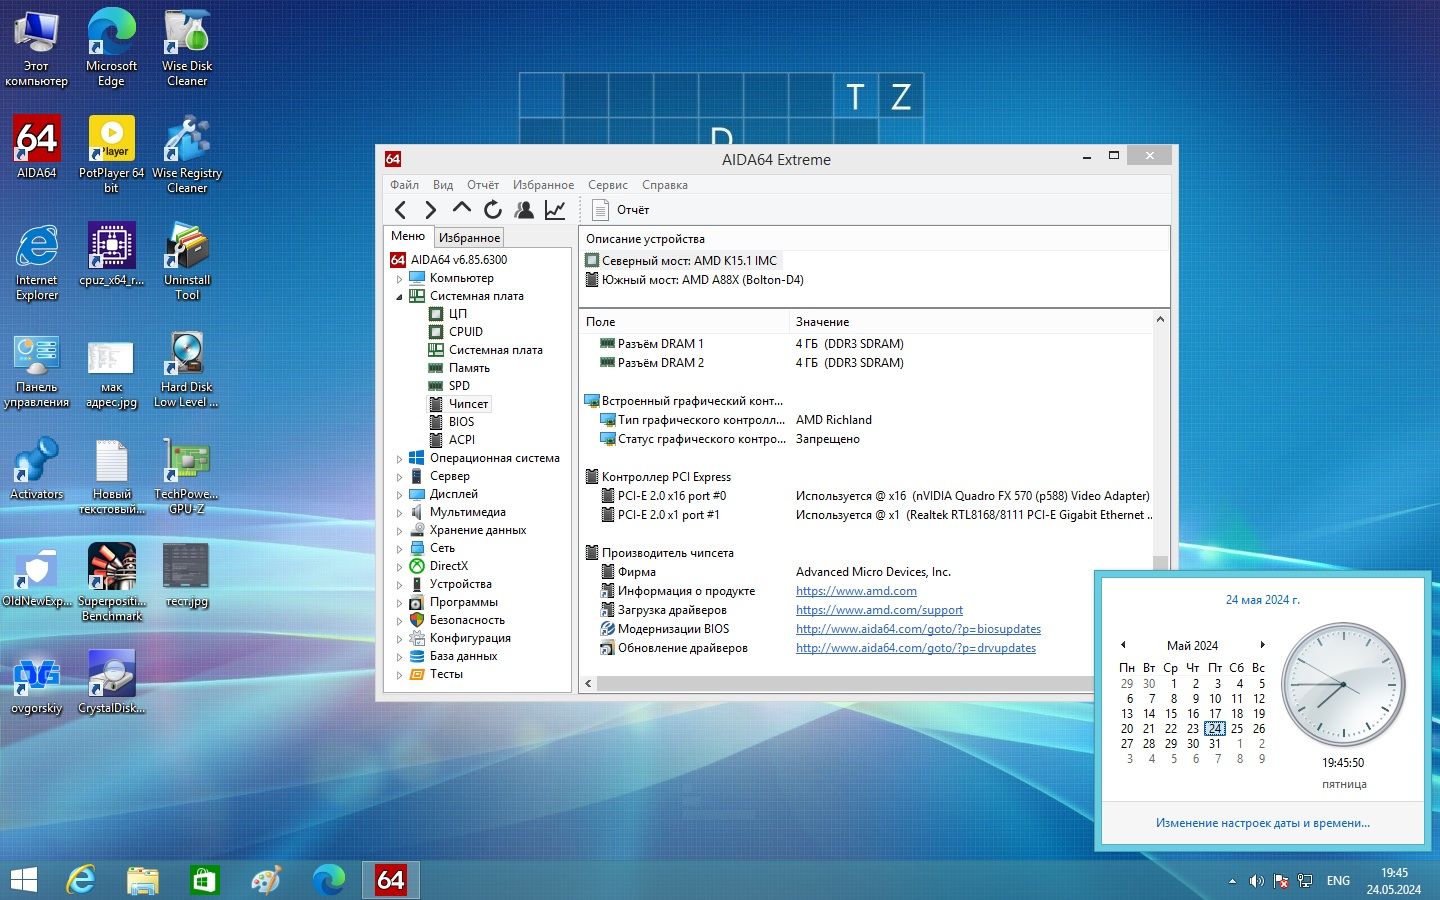Expand the Компьютер tree node
The width and height of the screenshot is (1440, 900).
pyautogui.click(x=399, y=279)
